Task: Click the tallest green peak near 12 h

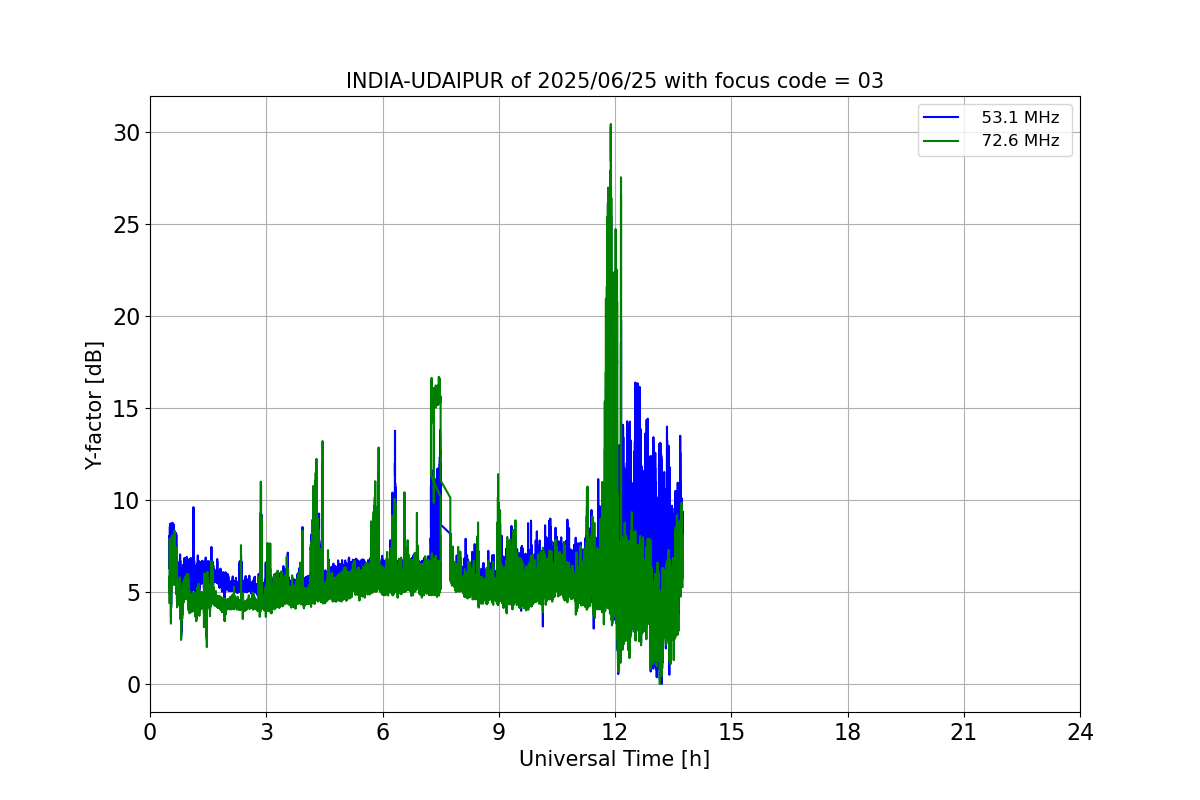Action: click(610, 126)
